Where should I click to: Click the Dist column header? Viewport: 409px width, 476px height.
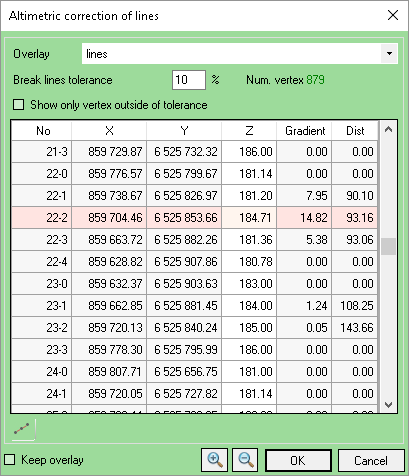tap(355, 131)
